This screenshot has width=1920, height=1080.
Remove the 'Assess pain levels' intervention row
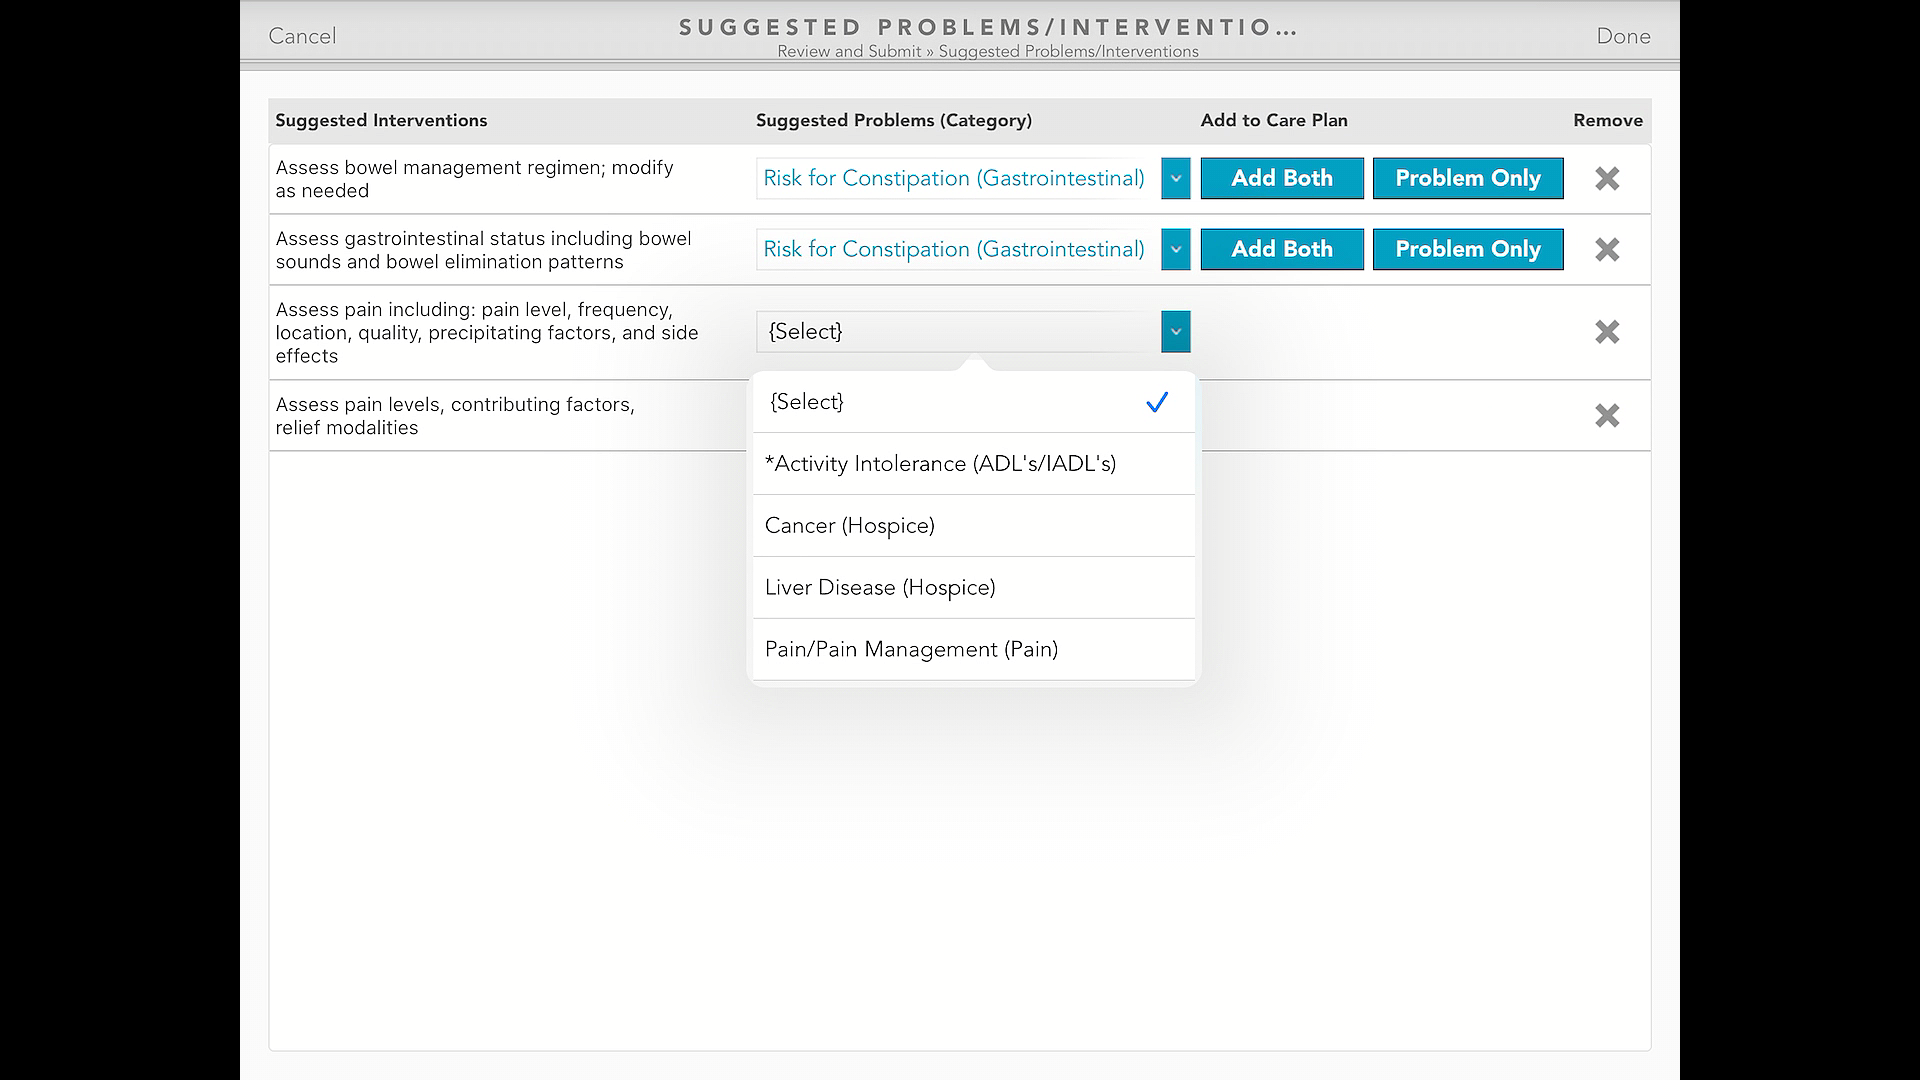1606,416
